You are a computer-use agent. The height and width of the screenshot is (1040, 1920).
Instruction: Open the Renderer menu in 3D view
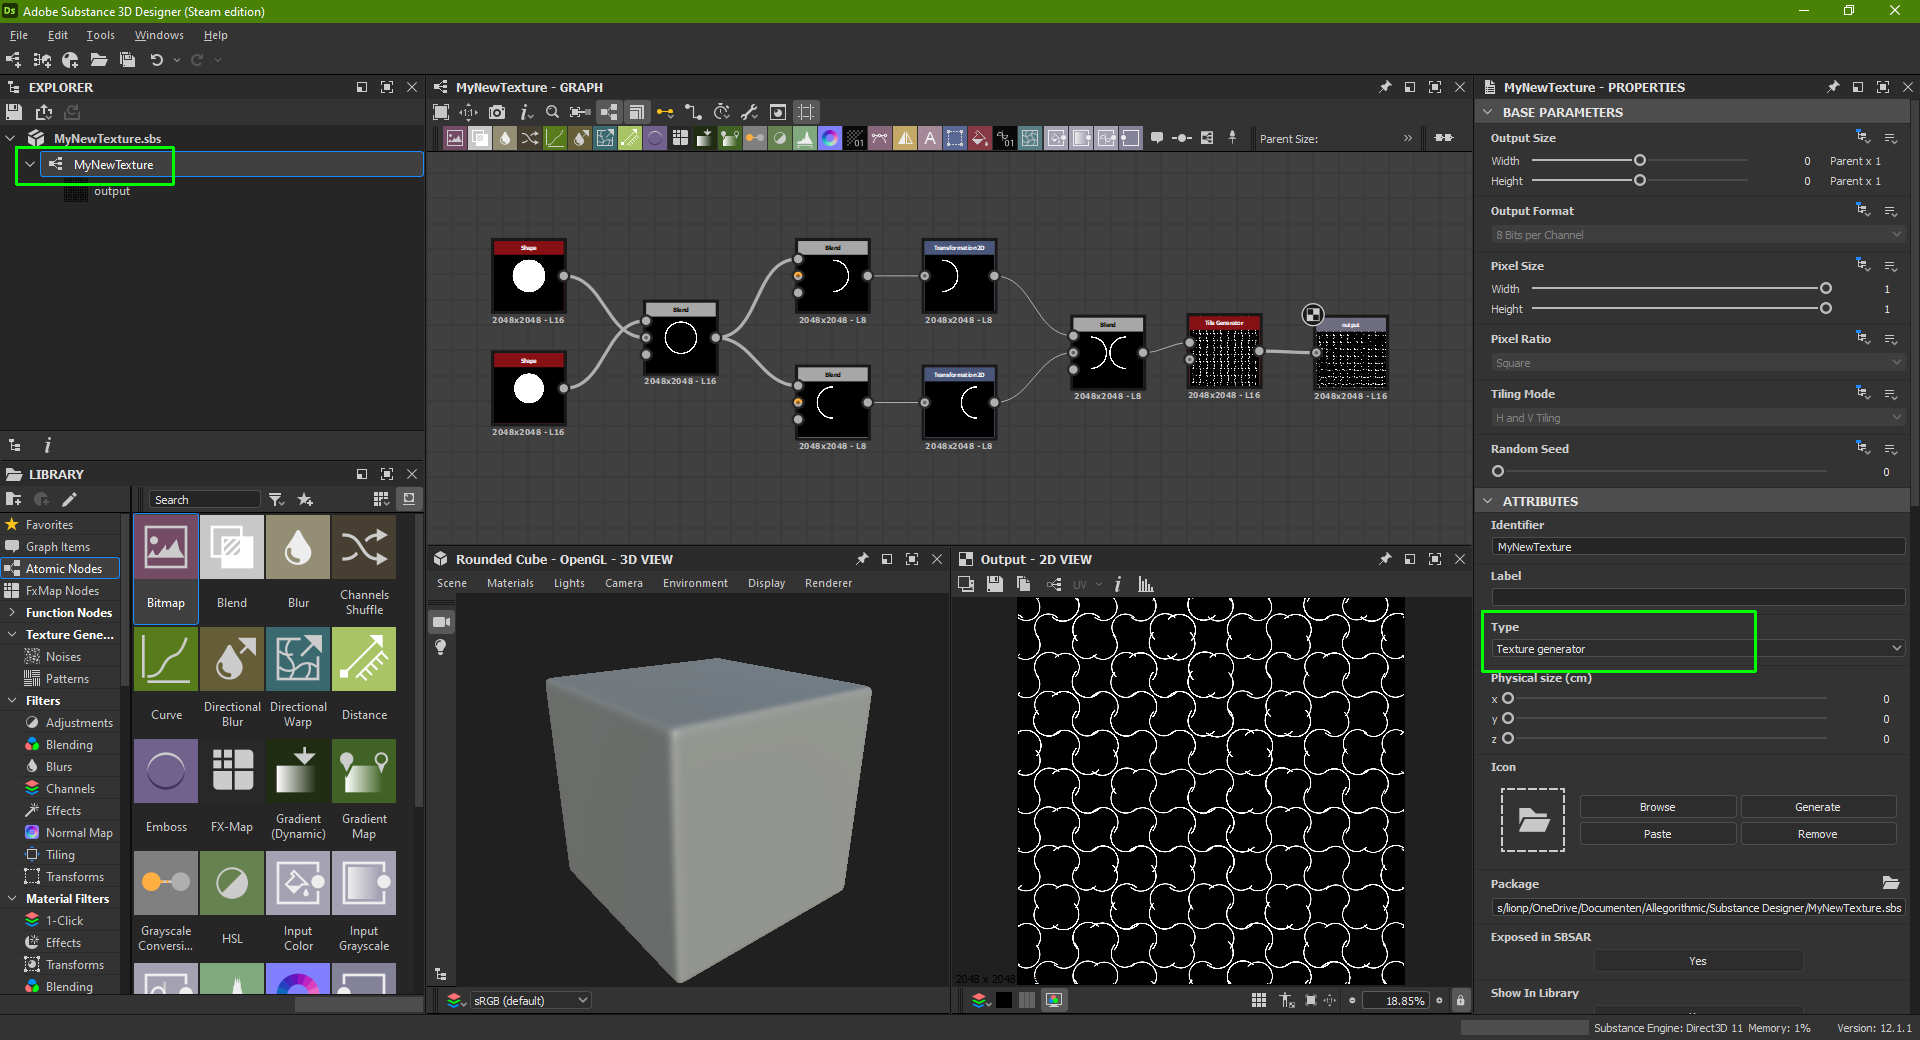tap(828, 583)
